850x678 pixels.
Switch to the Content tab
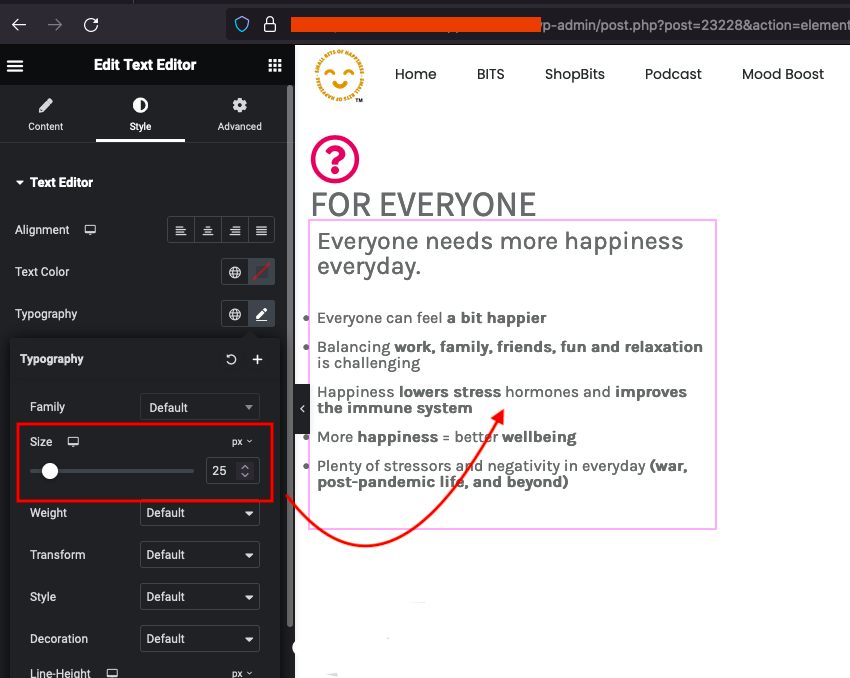tap(46, 114)
